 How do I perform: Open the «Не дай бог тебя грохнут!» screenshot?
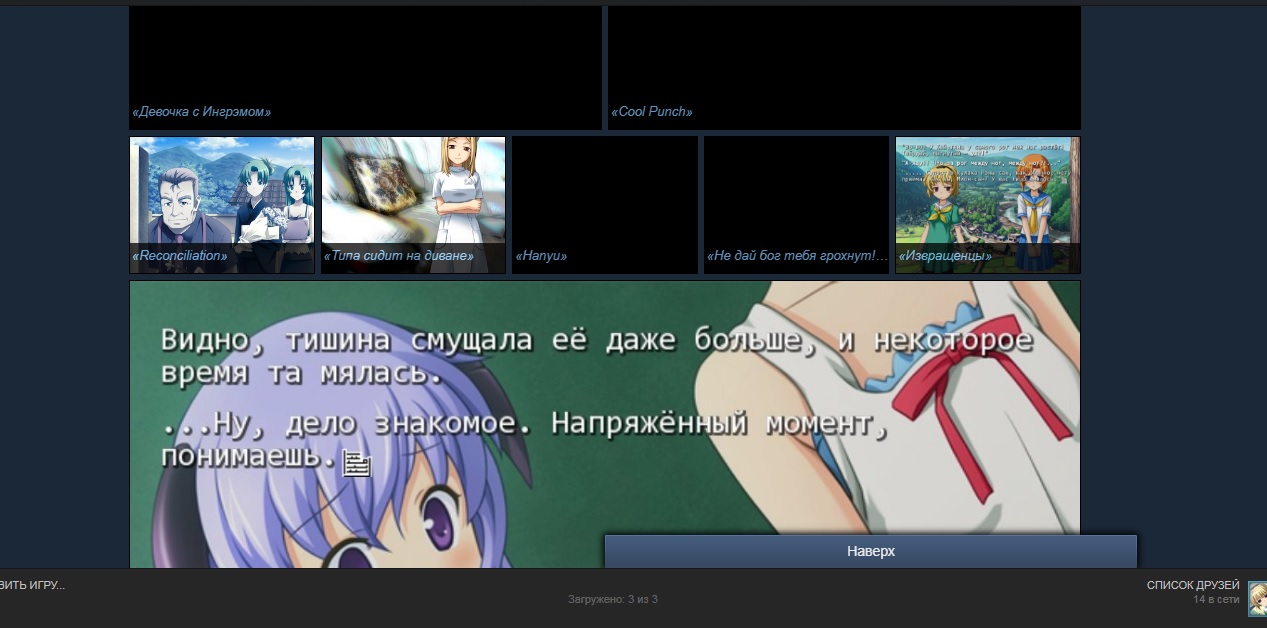796,205
